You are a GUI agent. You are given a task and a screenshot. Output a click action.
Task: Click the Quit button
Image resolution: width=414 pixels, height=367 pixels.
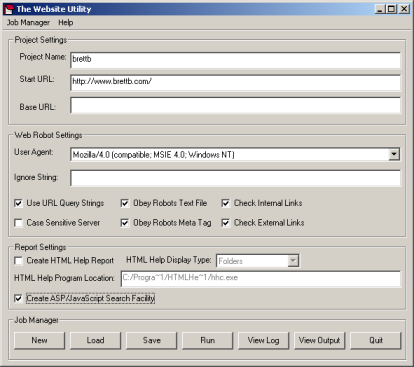pos(376,340)
